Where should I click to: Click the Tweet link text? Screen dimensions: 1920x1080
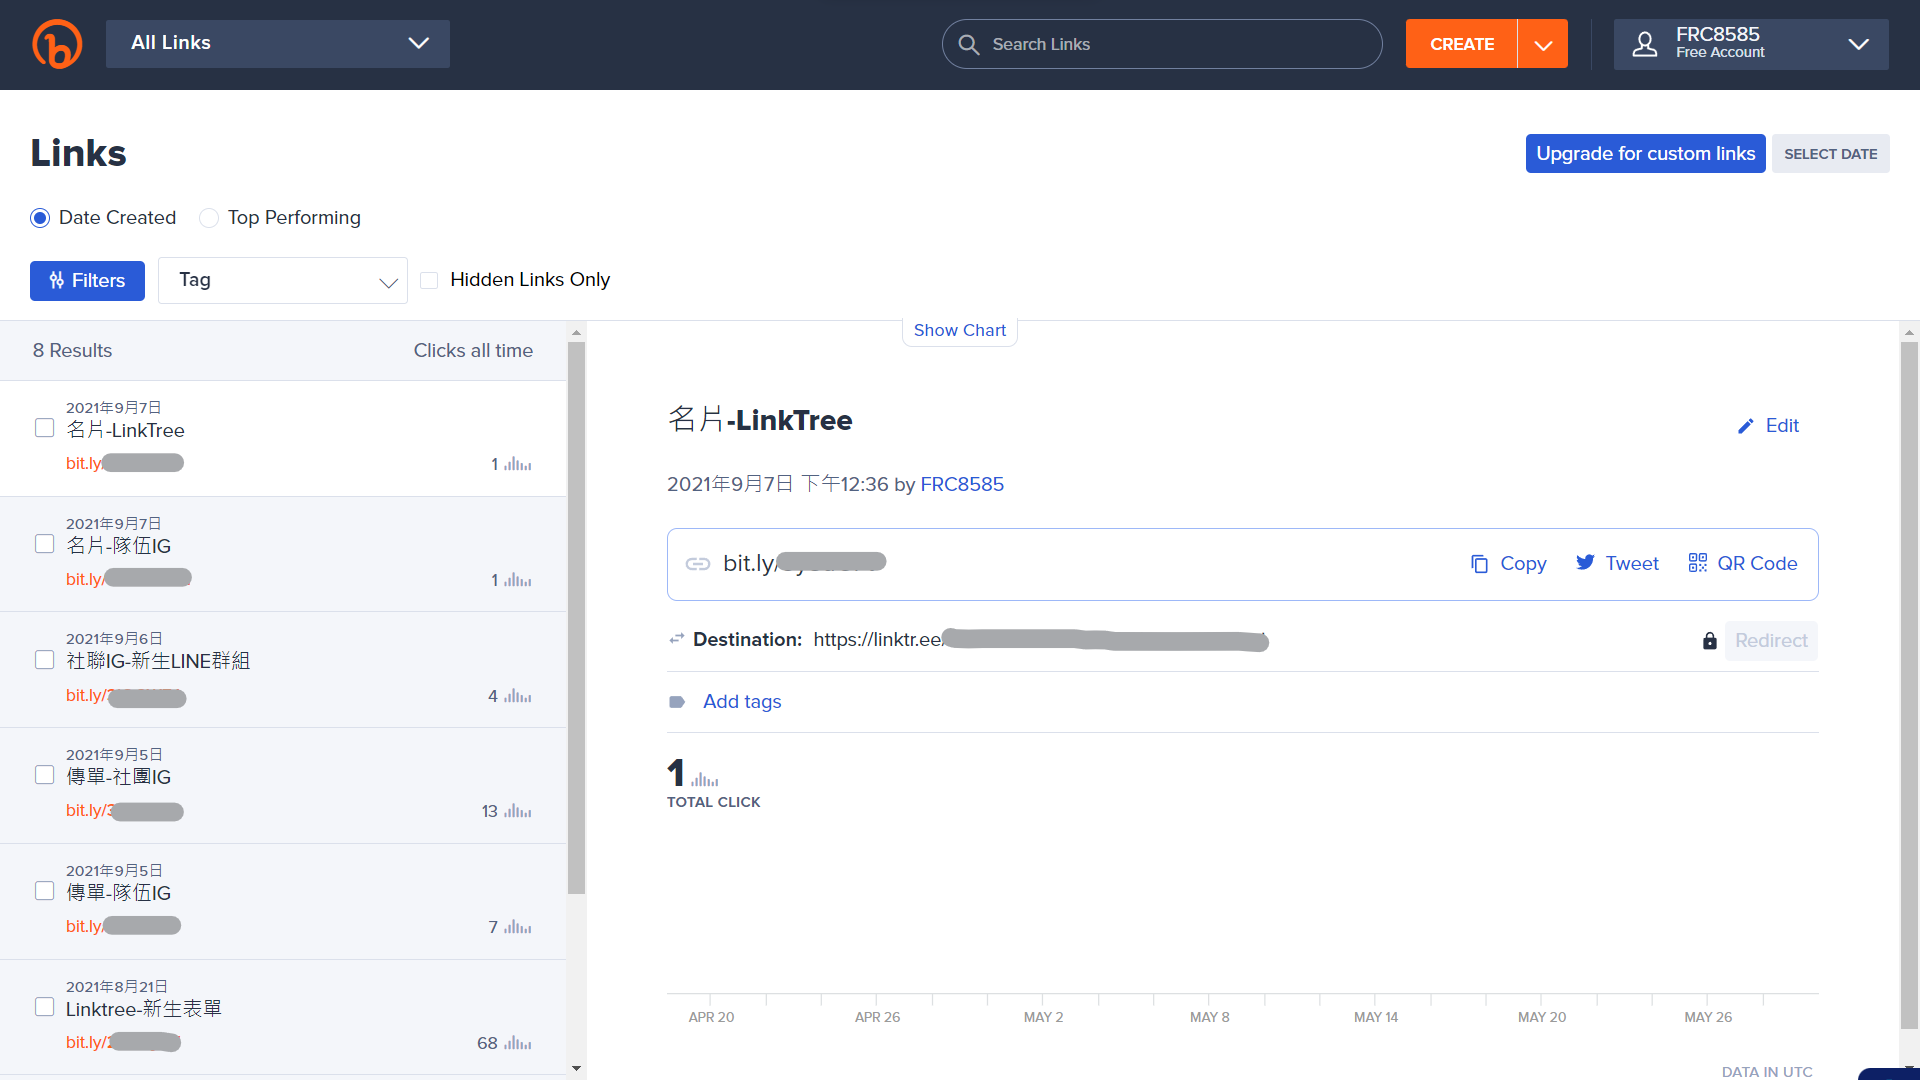pos(1632,564)
